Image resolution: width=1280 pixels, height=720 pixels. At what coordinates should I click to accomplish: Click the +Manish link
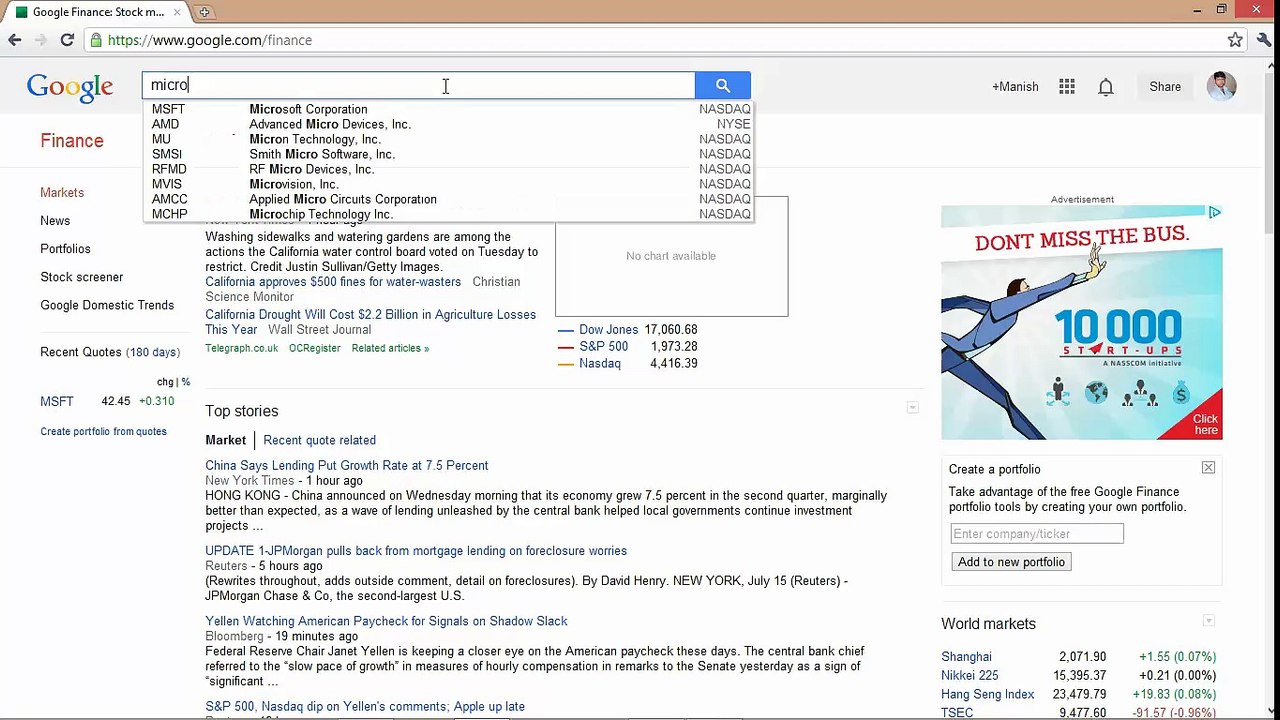pos(1015,87)
